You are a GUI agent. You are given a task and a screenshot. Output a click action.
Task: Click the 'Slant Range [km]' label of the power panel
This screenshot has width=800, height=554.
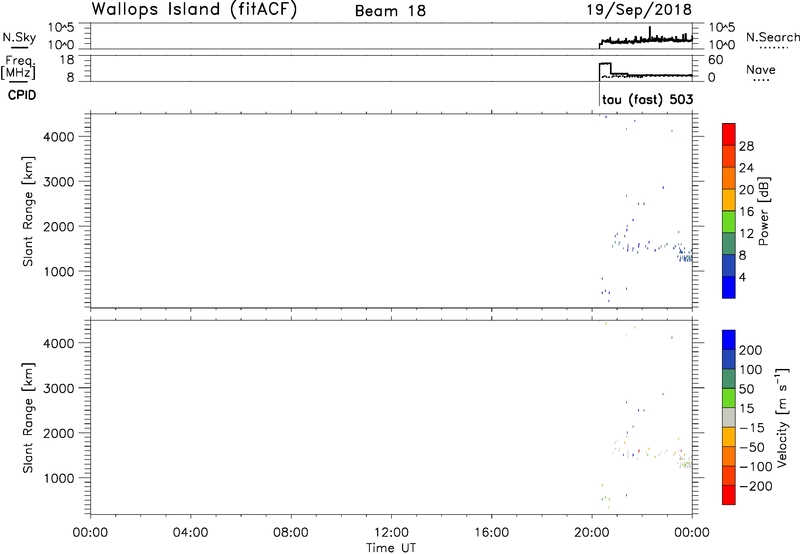point(28,211)
